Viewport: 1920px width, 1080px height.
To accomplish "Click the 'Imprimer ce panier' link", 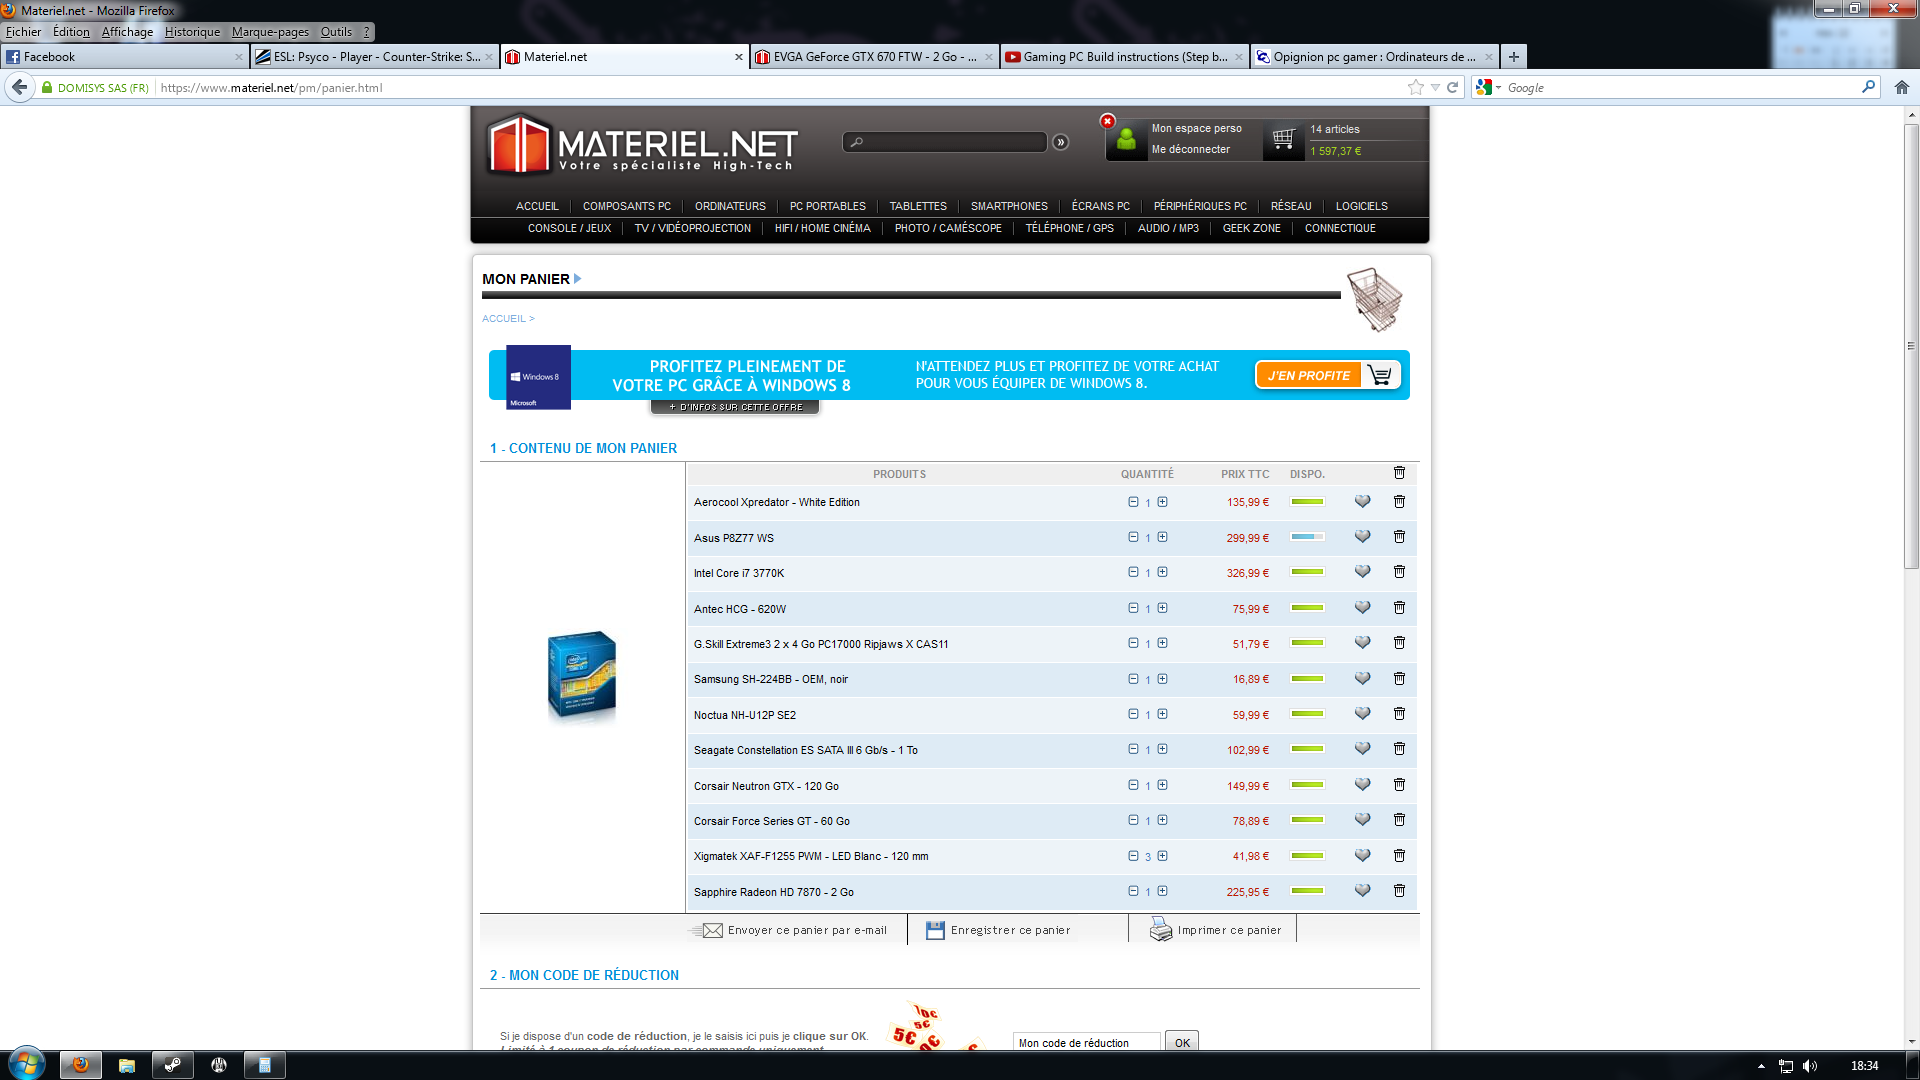I will (1228, 930).
